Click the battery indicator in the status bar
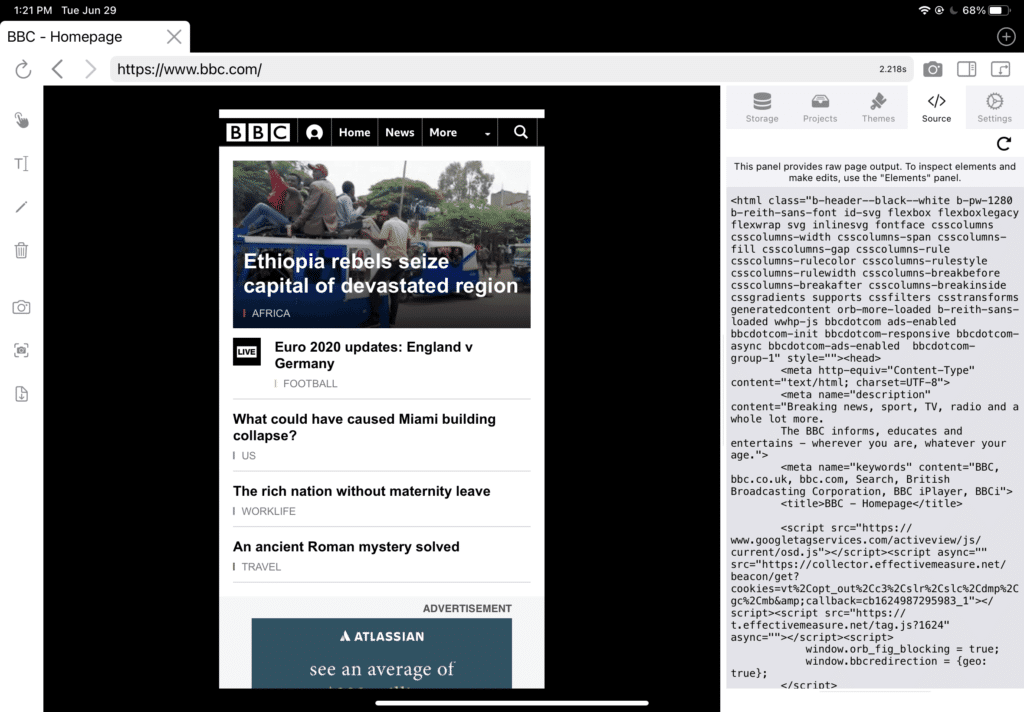Viewport: 1024px width, 712px height. pyautogui.click(x=999, y=10)
